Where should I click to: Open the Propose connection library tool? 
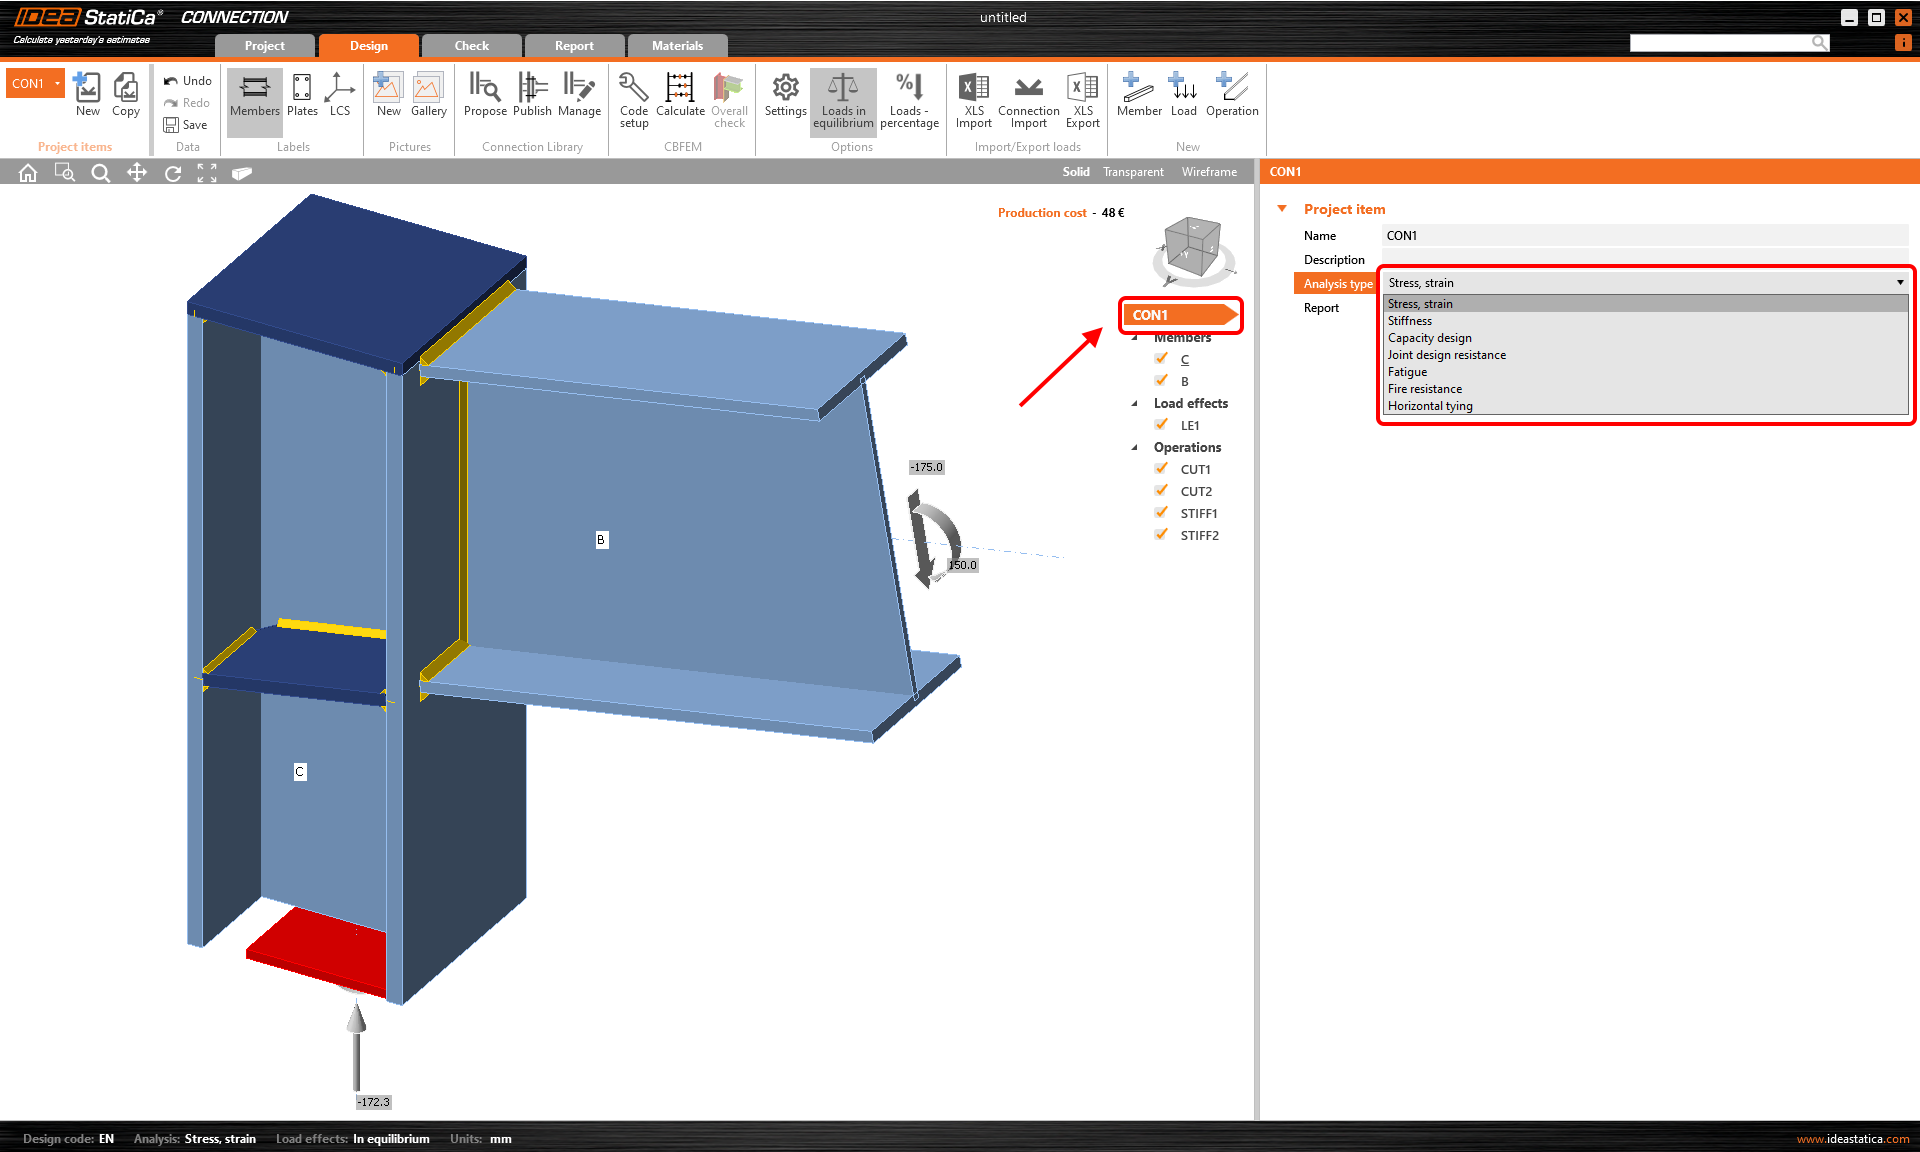[485, 98]
